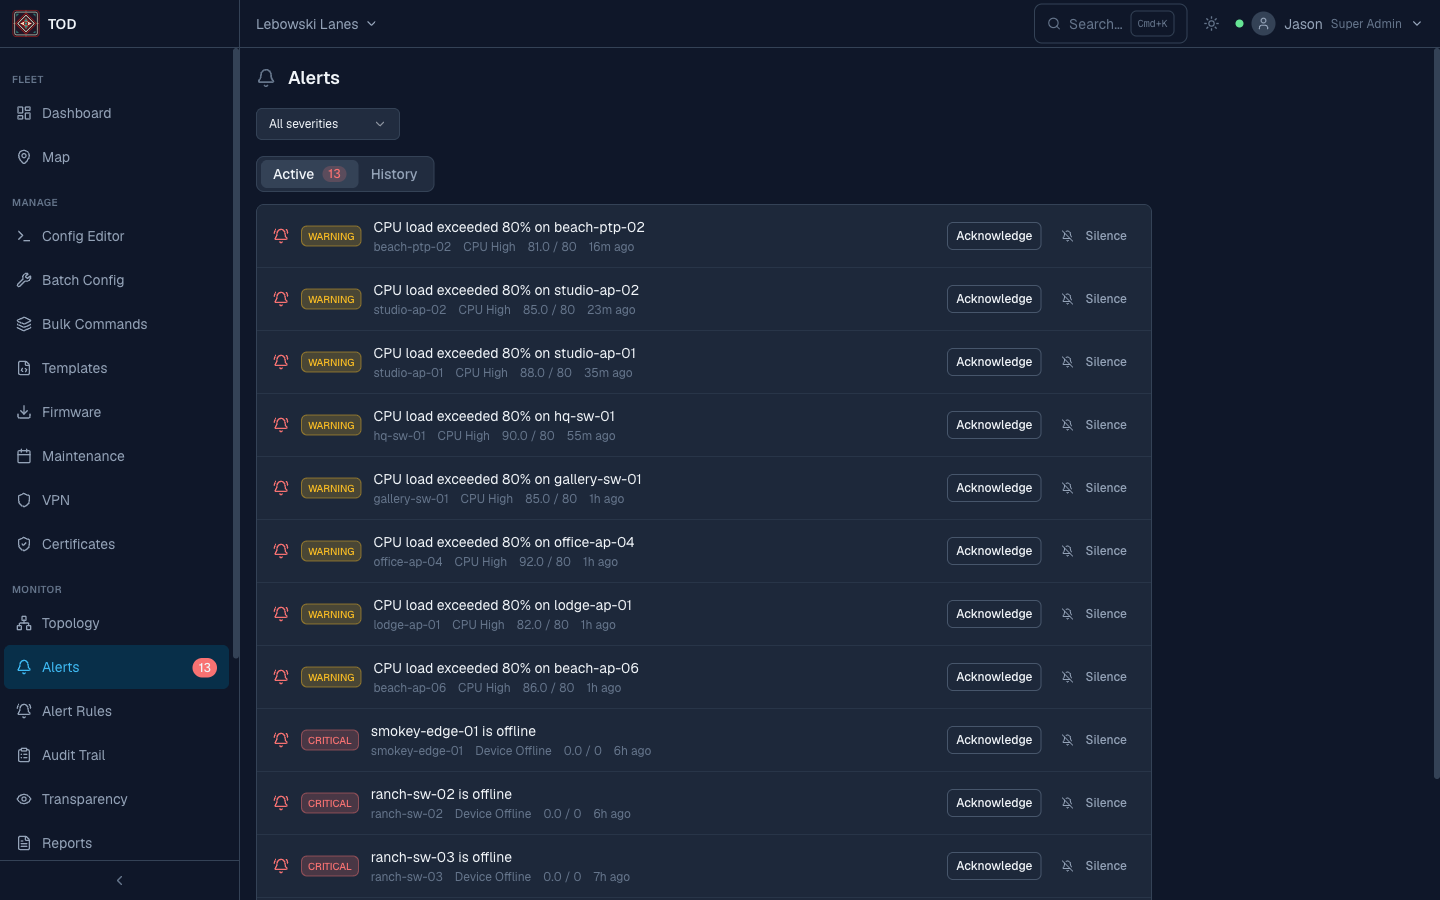
Task: Acknowledge the hq-sw-01 CPU alert
Action: [993, 424]
